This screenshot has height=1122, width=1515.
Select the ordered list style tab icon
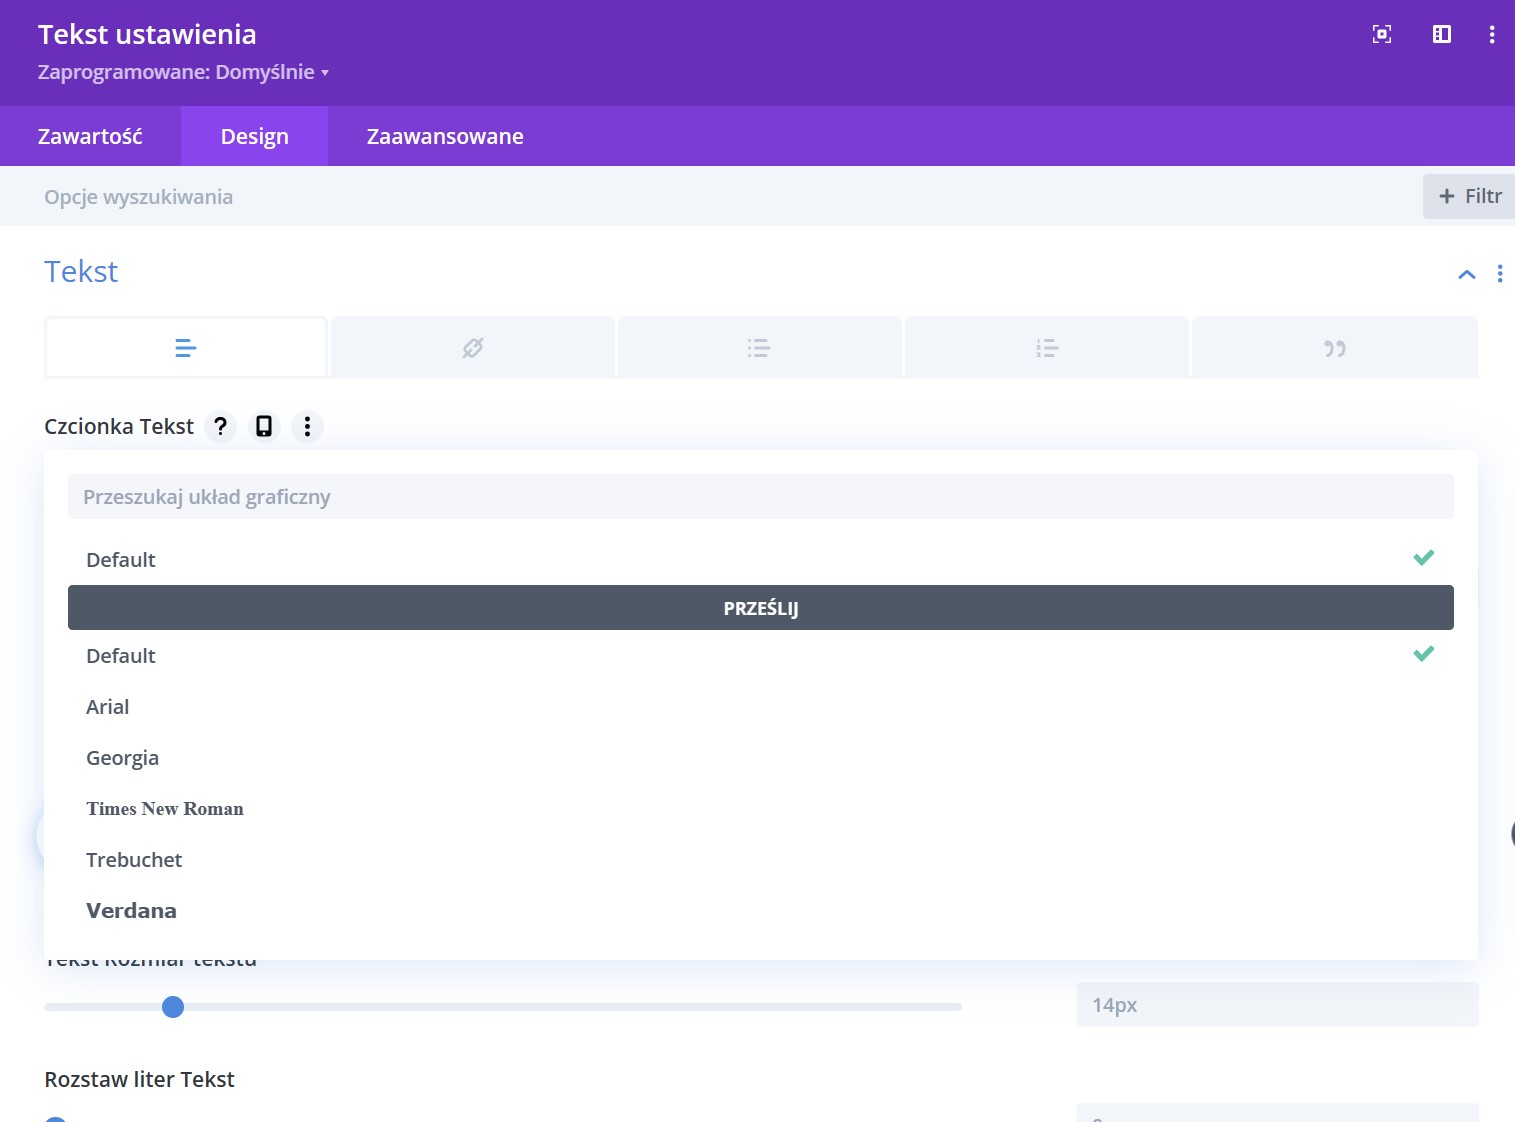coord(1047,348)
